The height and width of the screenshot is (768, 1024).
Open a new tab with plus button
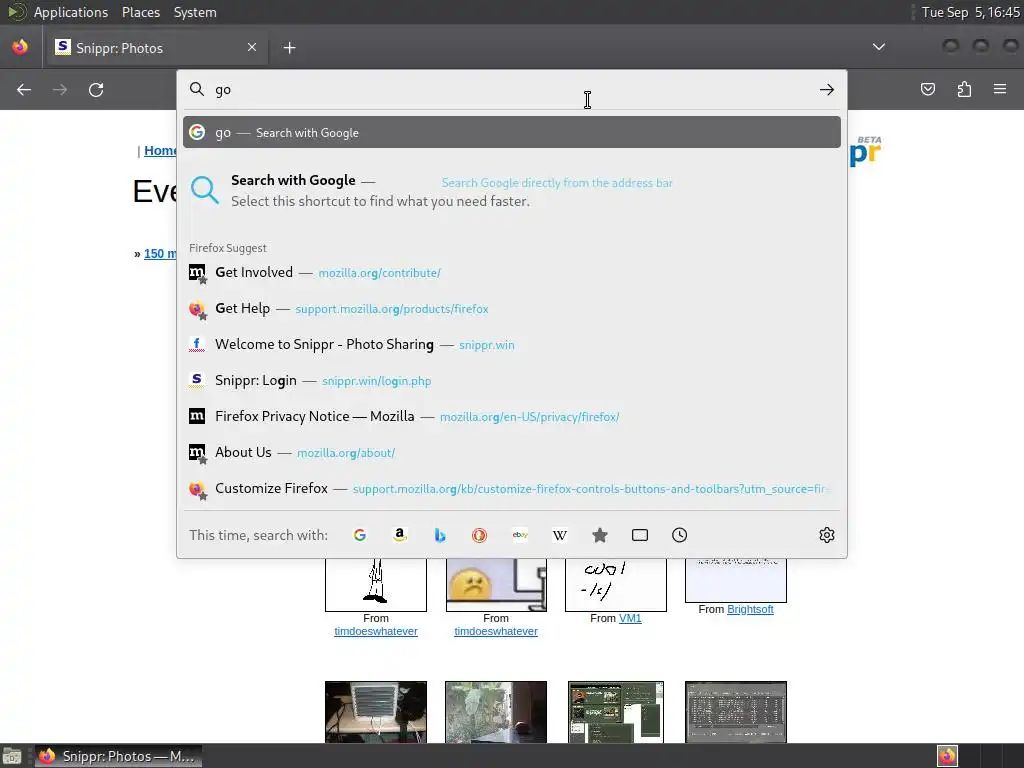289,48
